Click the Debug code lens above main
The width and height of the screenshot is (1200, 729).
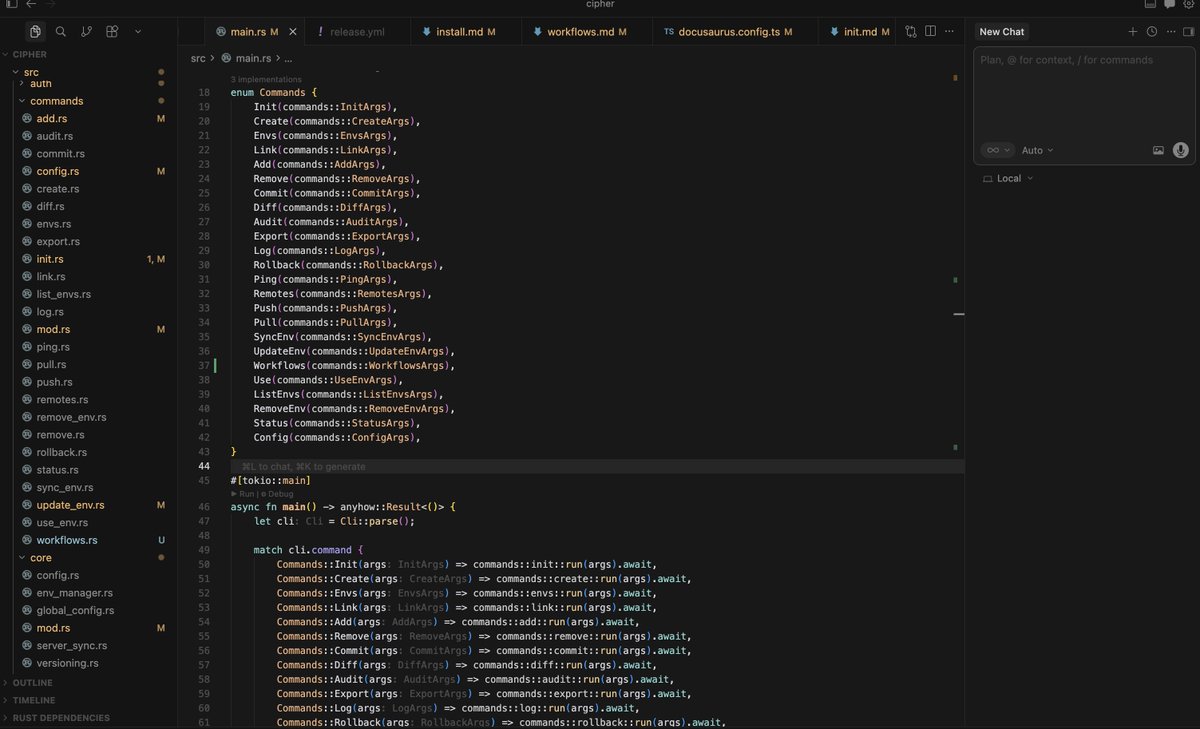pyautogui.click(x=278, y=494)
